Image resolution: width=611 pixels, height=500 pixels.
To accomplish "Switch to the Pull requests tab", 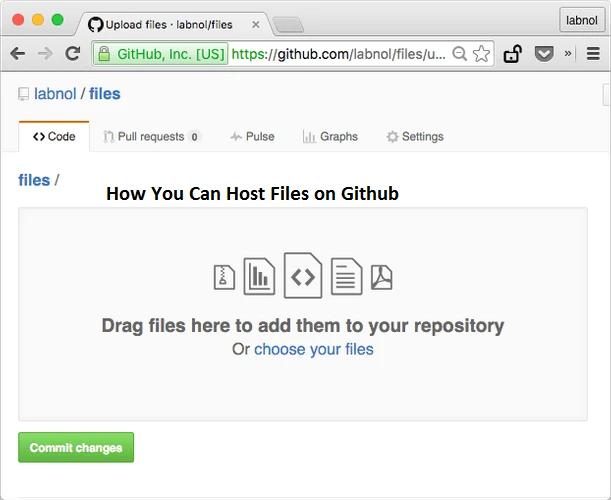I will [151, 137].
